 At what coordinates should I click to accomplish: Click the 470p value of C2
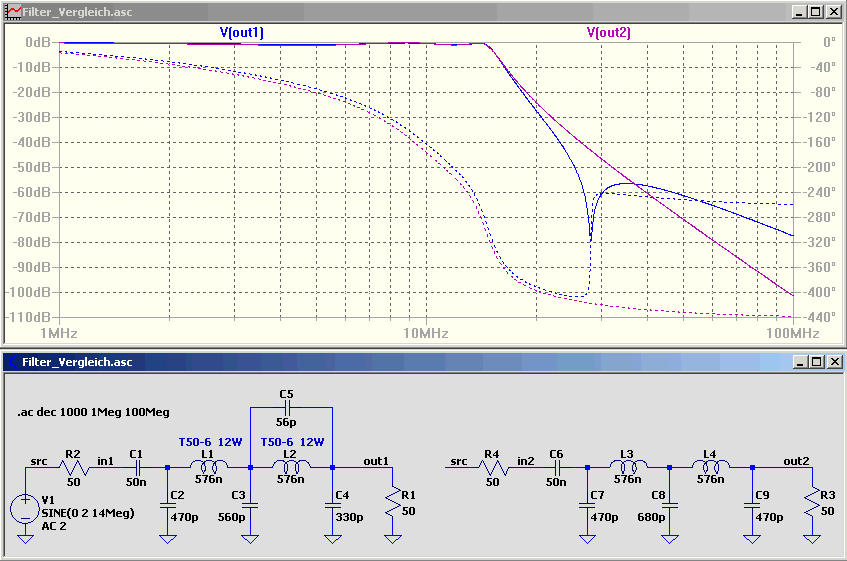click(185, 517)
